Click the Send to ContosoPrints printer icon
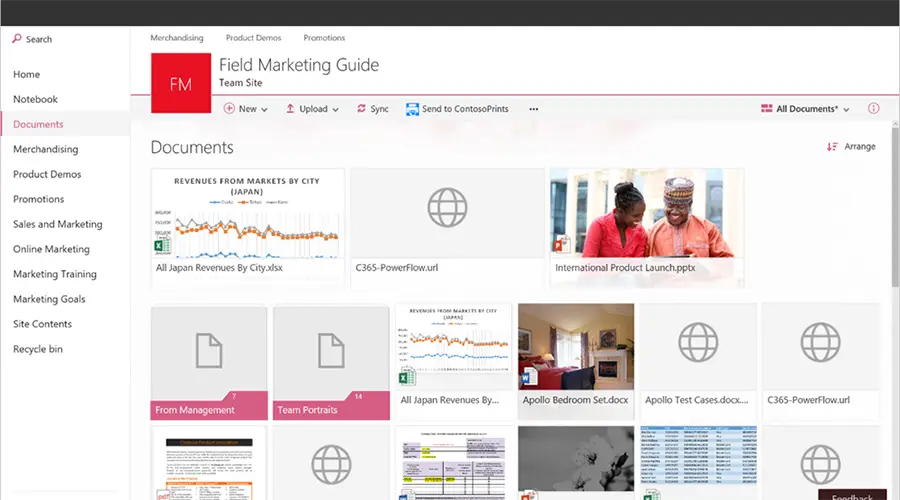900x500 pixels. point(412,109)
